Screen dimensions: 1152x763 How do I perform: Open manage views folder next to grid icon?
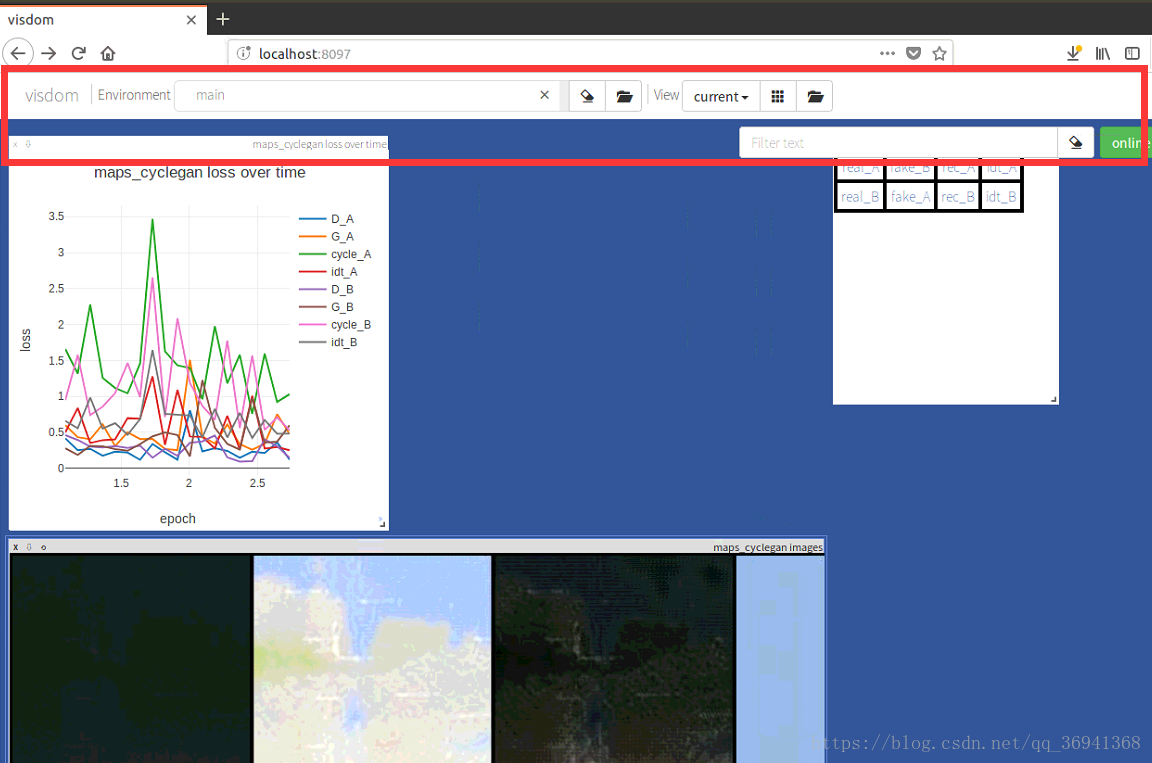click(815, 96)
